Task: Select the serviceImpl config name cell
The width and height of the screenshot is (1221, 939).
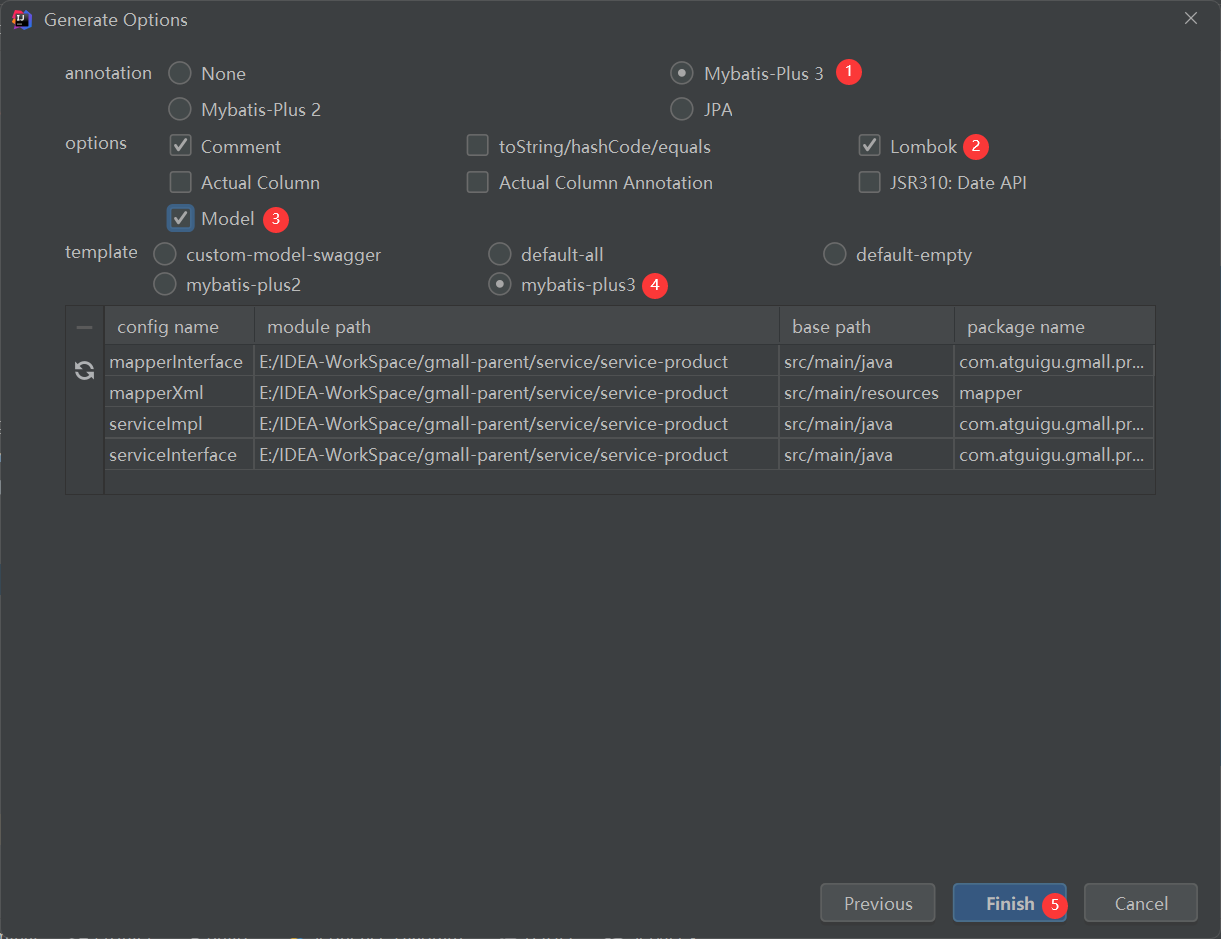Action: click(x=179, y=423)
